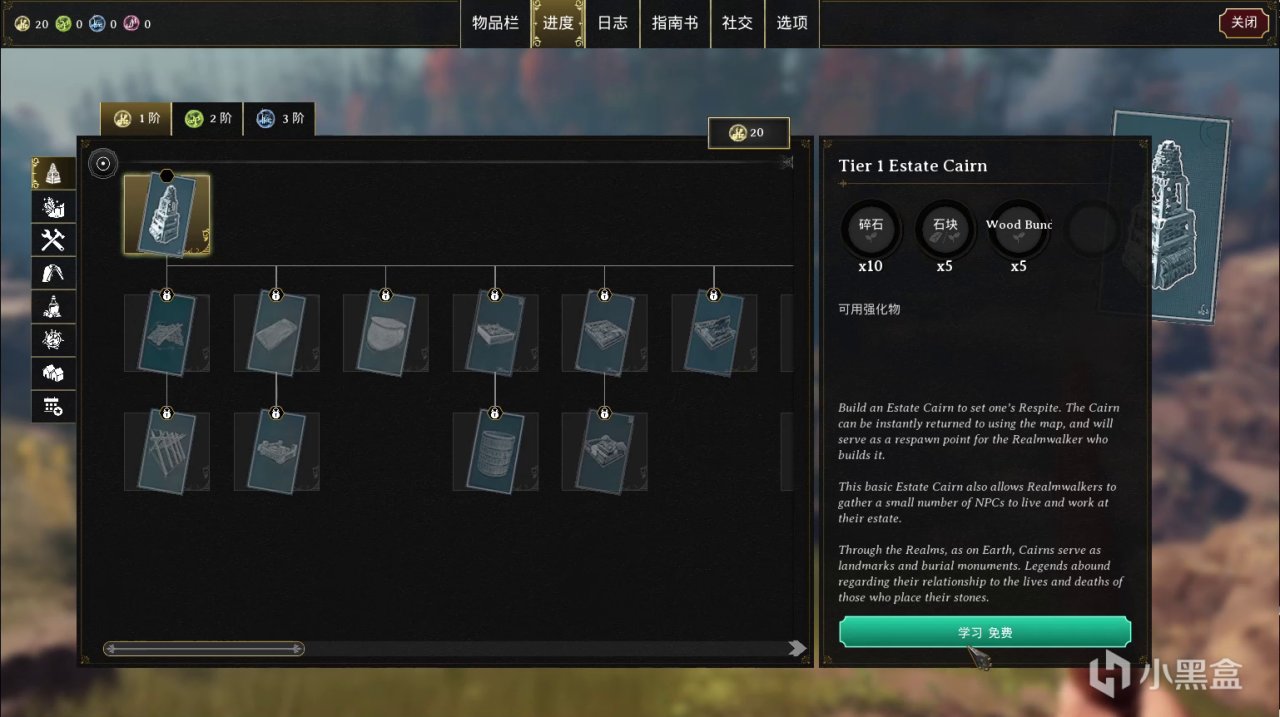Open the 物品栏 inventory tab
The width and height of the screenshot is (1280, 717).
(x=496, y=23)
